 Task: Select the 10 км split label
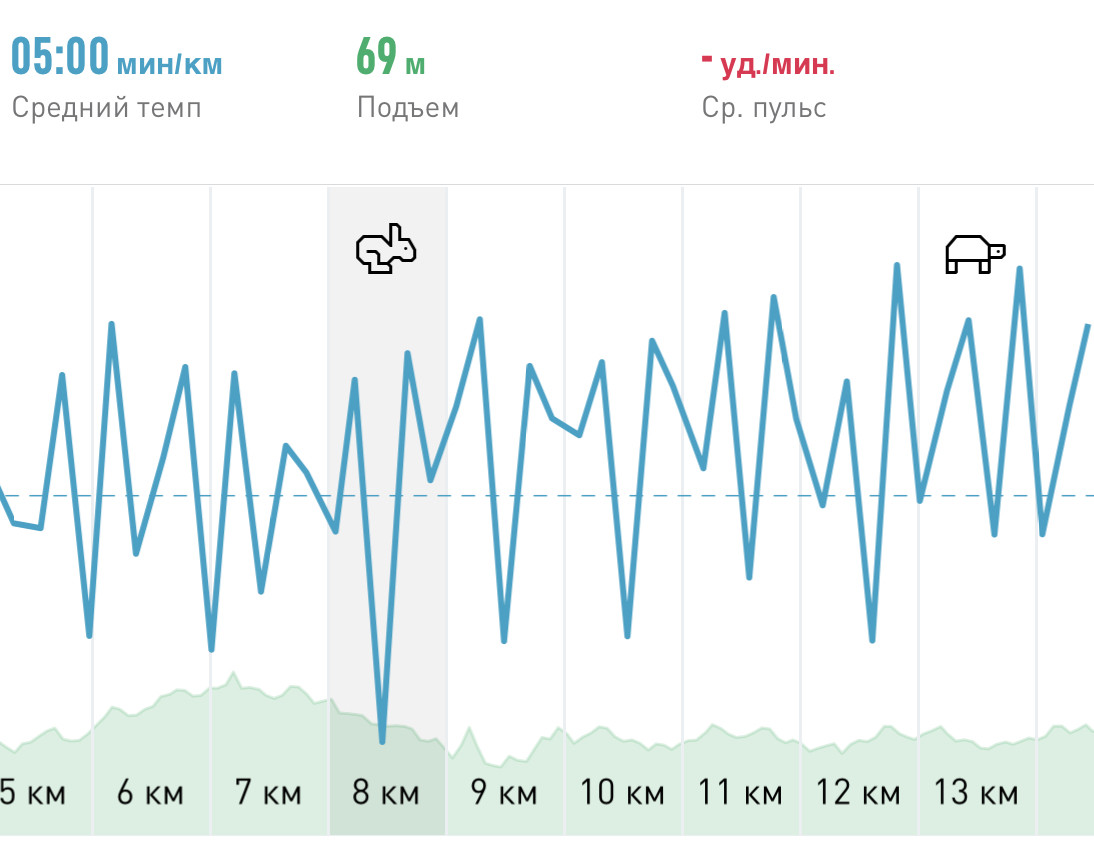622,793
